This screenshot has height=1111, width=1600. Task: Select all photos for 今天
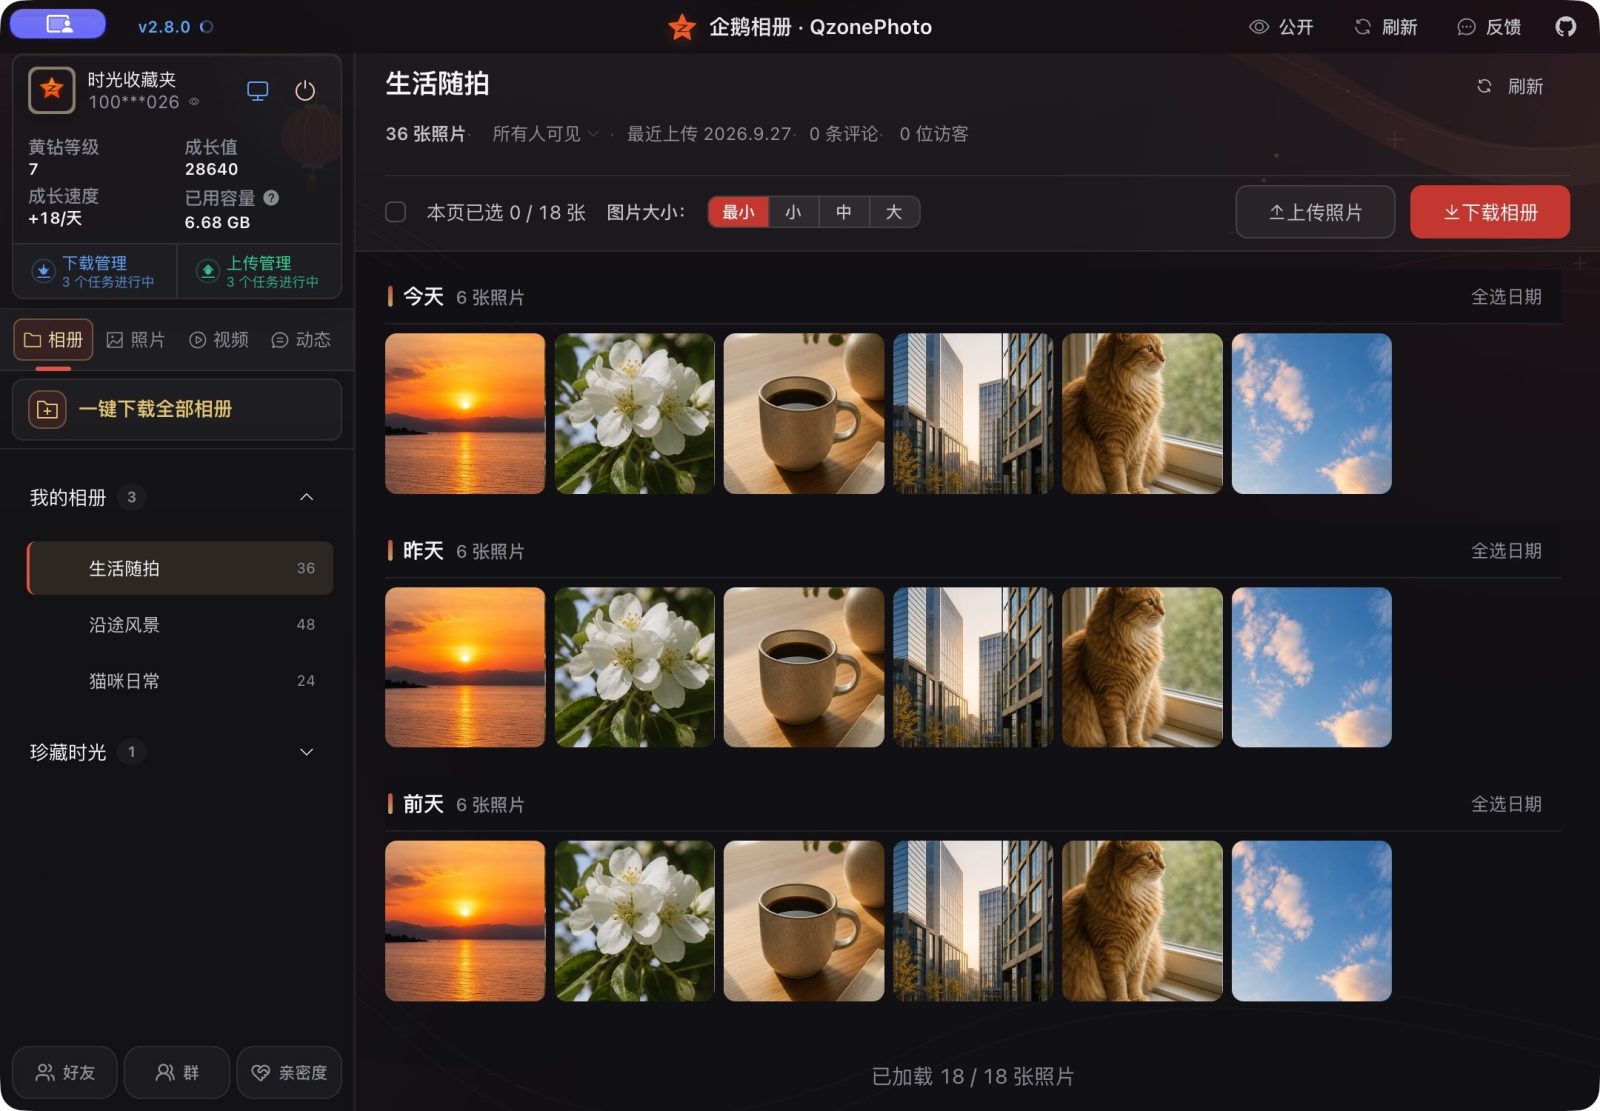tap(1506, 297)
